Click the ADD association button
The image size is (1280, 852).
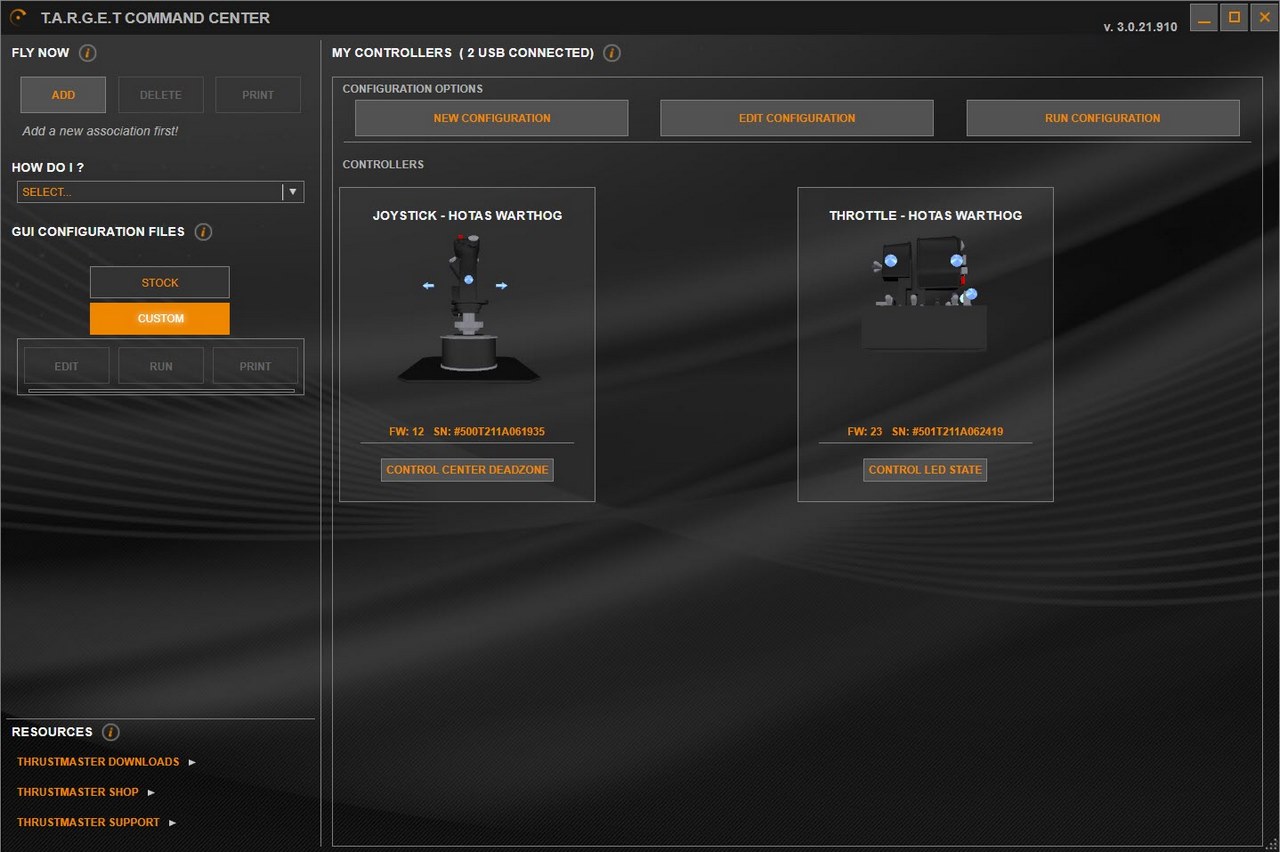click(x=63, y=95)
